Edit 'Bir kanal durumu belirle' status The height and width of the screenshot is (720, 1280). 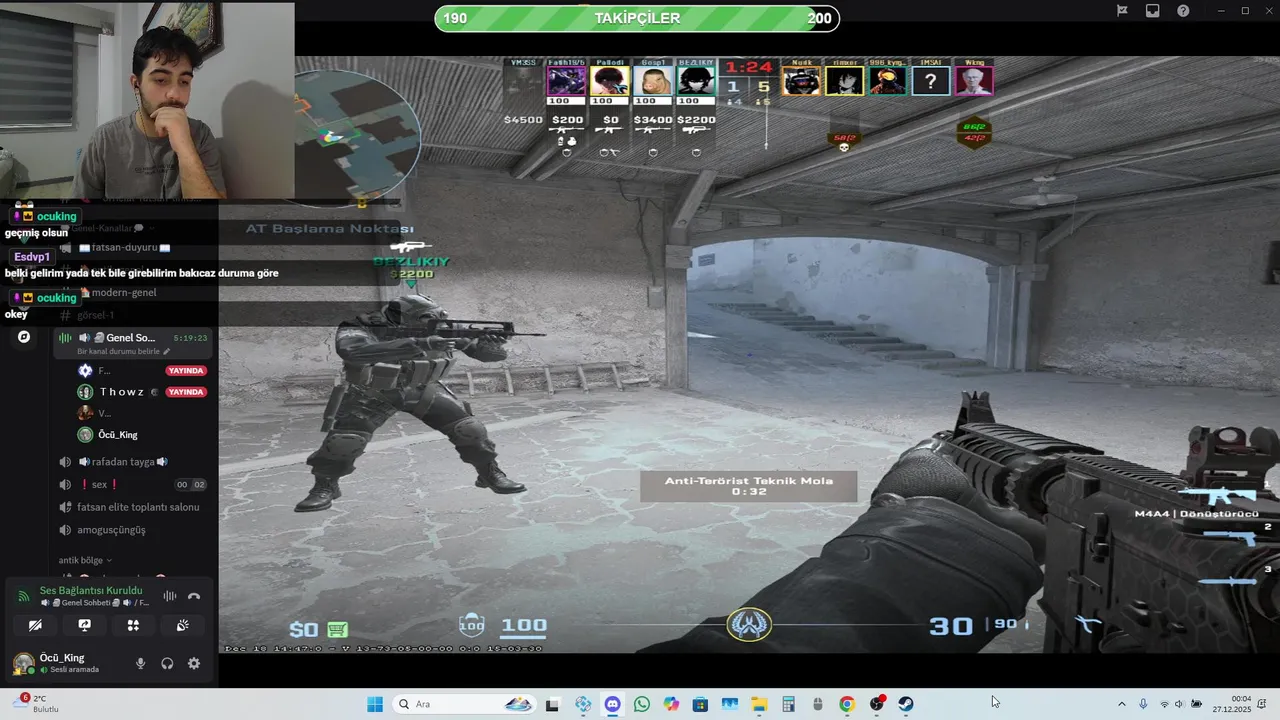coord(124,352)
